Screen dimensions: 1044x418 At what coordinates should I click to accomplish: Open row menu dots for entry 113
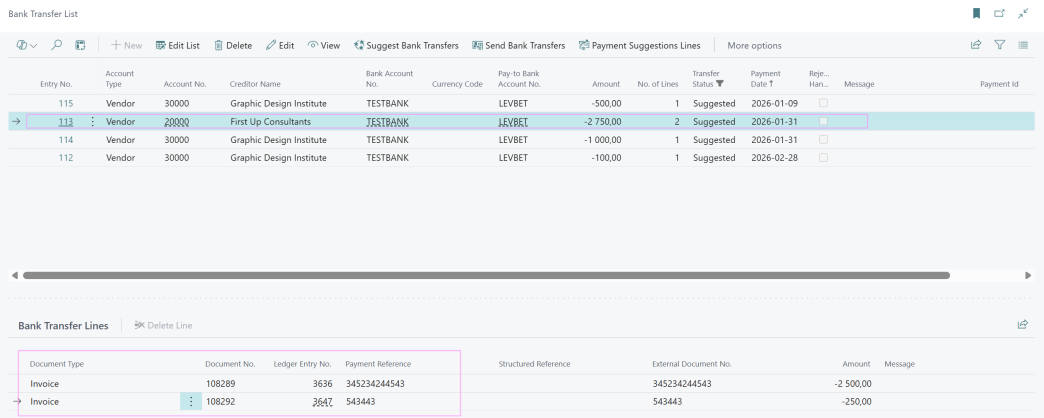coord(93,122)
